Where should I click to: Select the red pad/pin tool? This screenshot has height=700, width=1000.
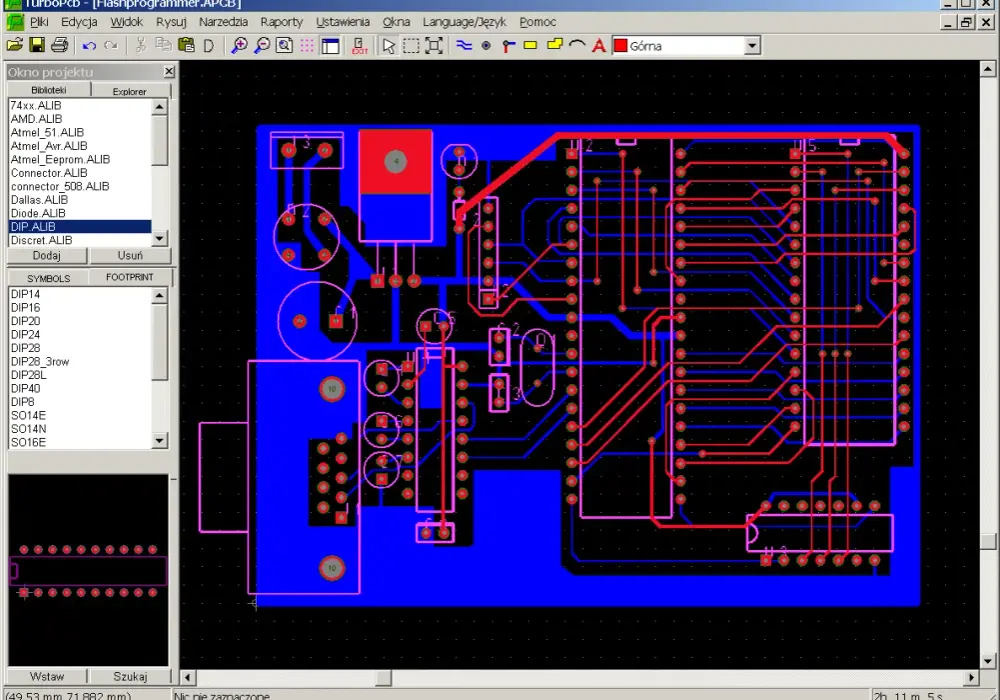pyautogui.click(x=508, y=46)
